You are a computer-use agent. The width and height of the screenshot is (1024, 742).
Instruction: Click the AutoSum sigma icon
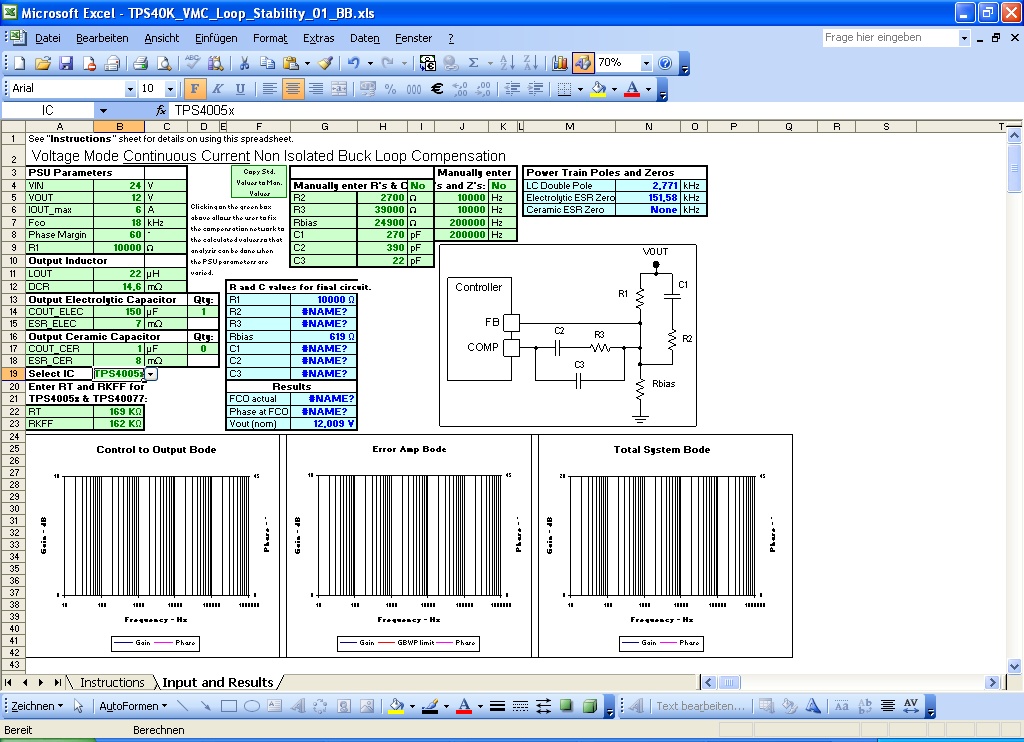click(x=473, y=63)
